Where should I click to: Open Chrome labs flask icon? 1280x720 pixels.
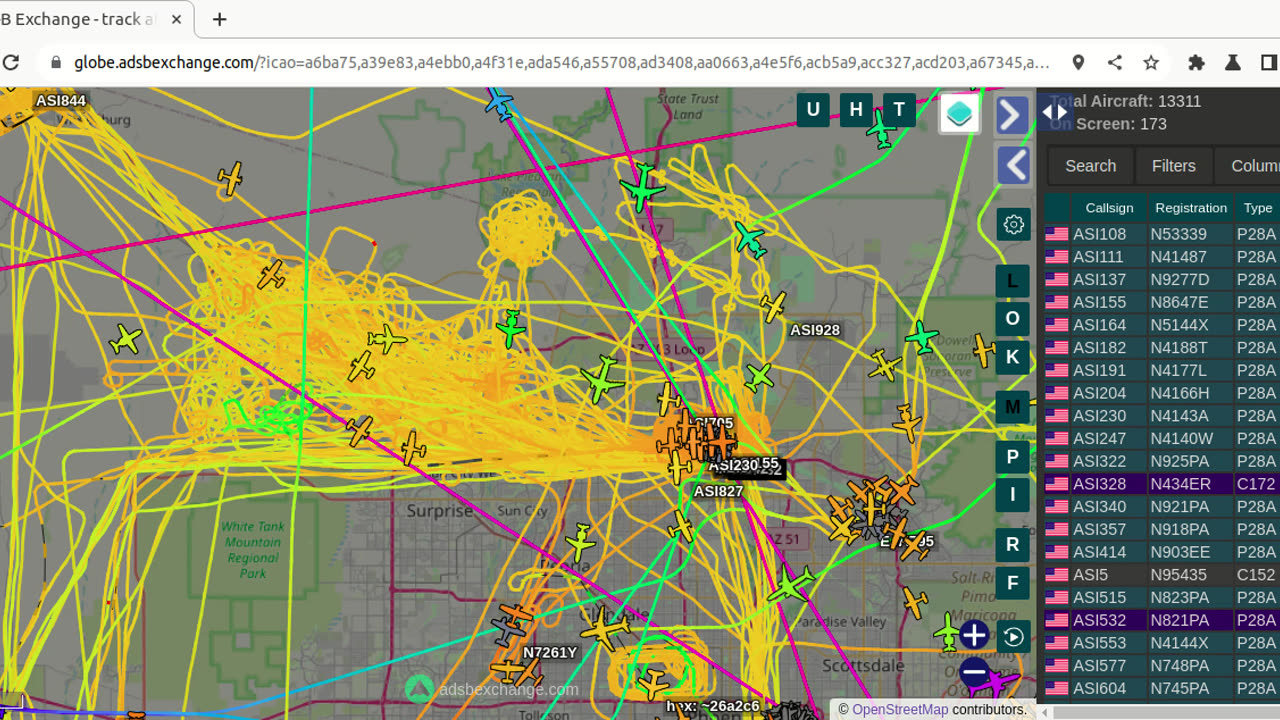tap(1232, 62)
